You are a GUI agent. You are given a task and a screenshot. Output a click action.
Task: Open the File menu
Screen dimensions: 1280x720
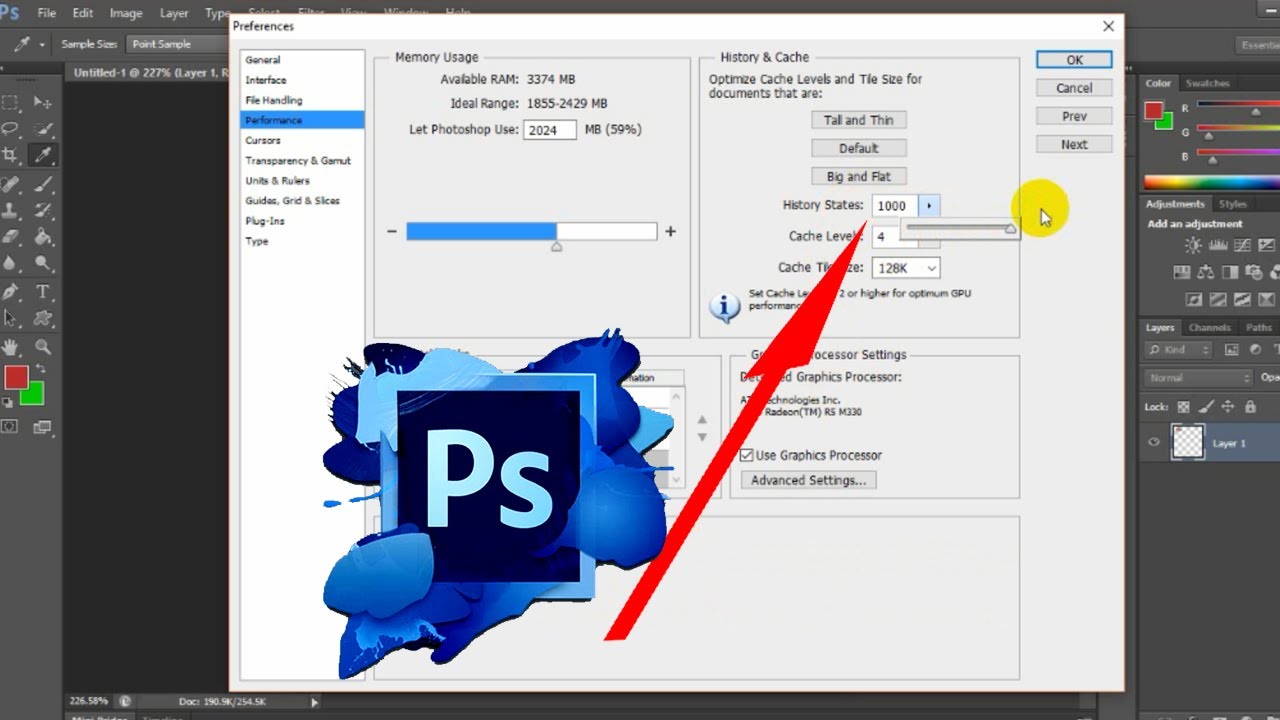46,14
